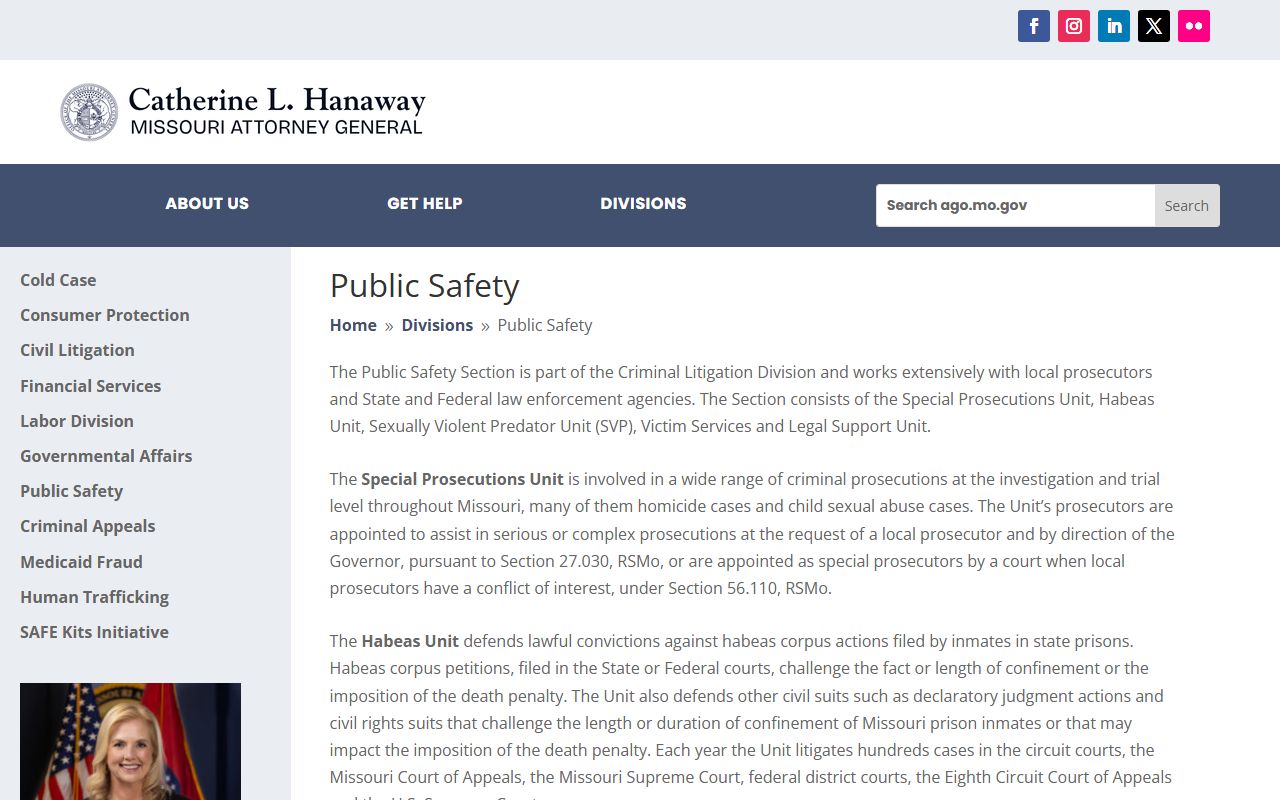
Task: Select Public Safety in sidebar
Action: (x=71, y=491)
